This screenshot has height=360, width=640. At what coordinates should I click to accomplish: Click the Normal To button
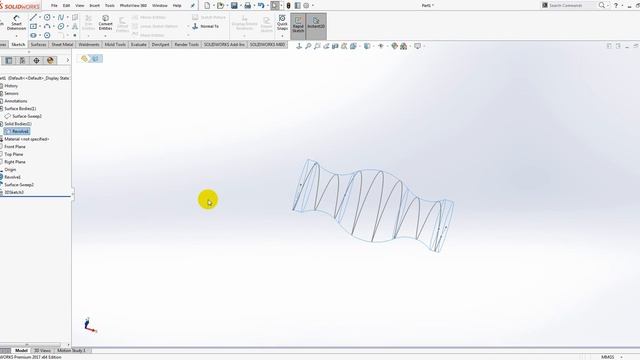(x=206, y=26)
